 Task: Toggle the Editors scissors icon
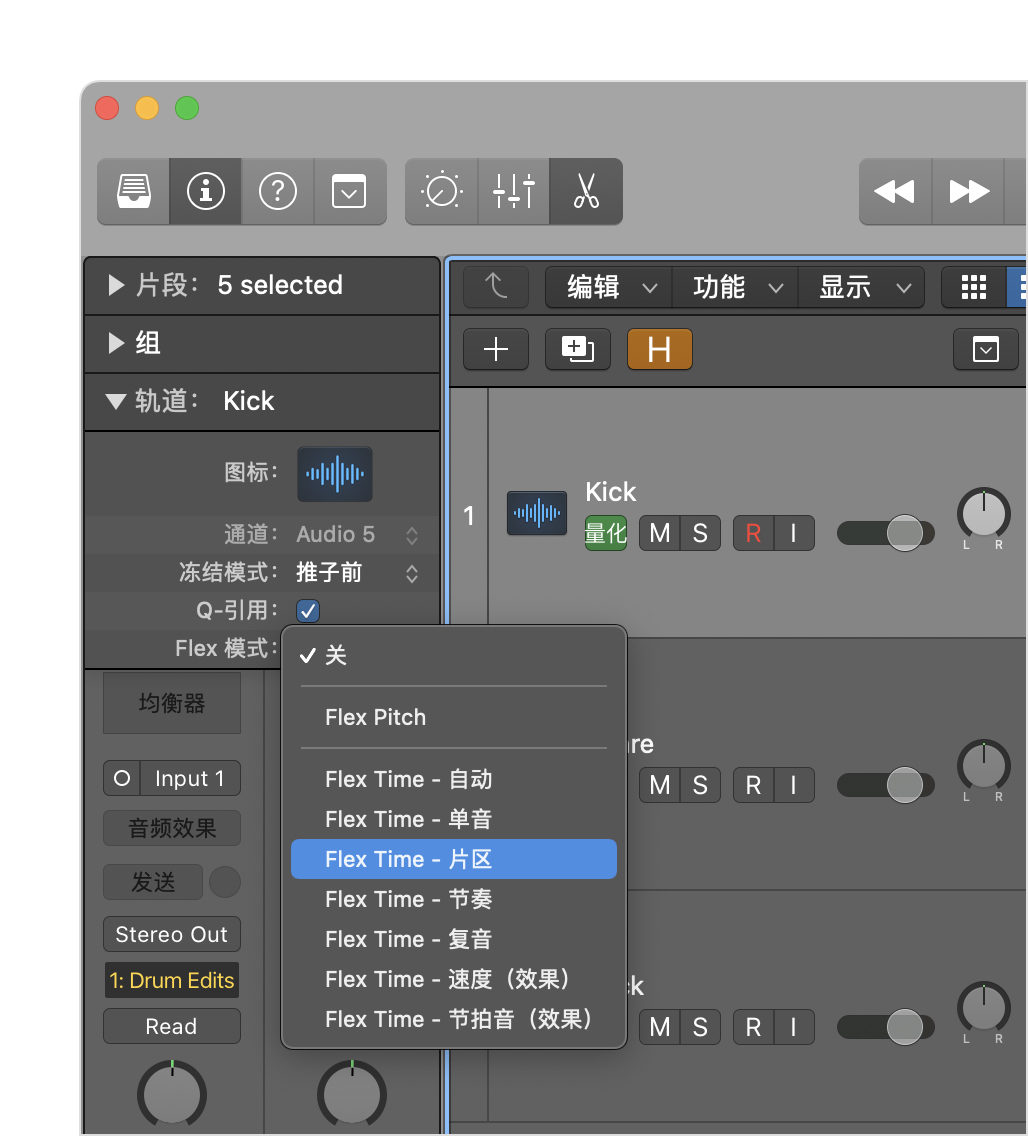586,191
